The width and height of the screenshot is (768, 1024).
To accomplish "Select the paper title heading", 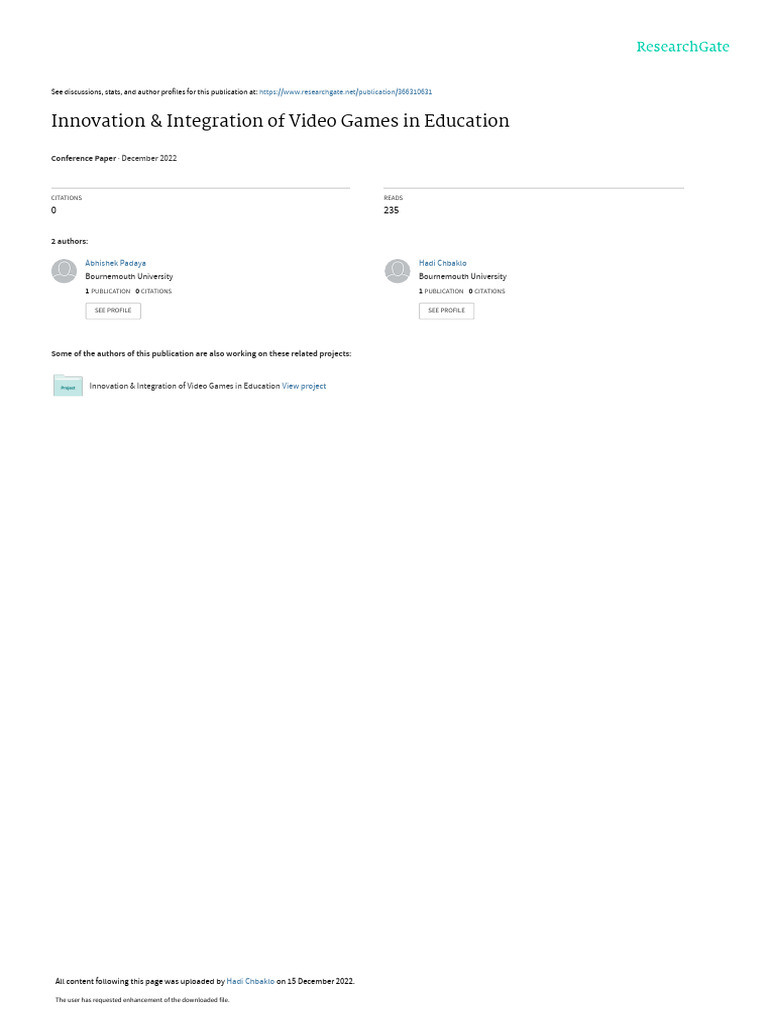I will point(280,121).
